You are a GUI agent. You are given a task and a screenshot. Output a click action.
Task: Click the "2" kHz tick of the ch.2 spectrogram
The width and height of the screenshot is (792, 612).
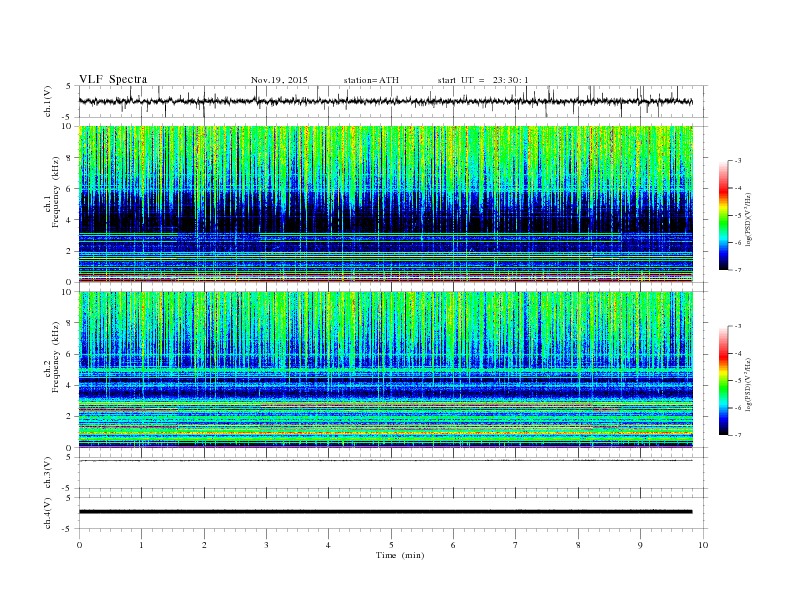[x=69, y=417]
